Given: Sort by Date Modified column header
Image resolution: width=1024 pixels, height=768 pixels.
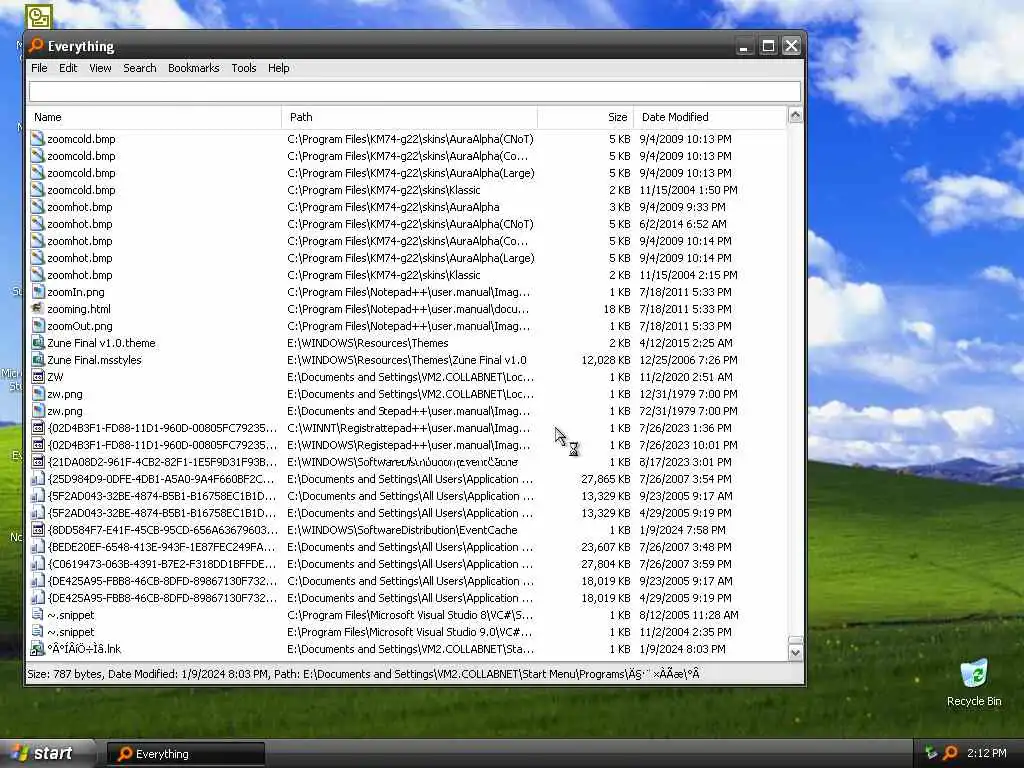Looking at the screenshot, I should (710, 117).
